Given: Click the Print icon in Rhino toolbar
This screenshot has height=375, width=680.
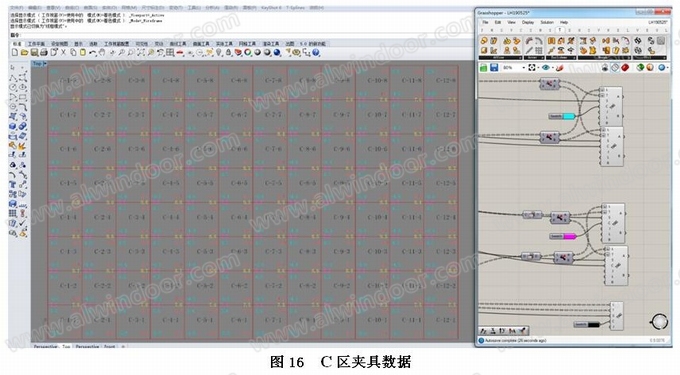Looking at the screenshot, I should coord(44,52).
